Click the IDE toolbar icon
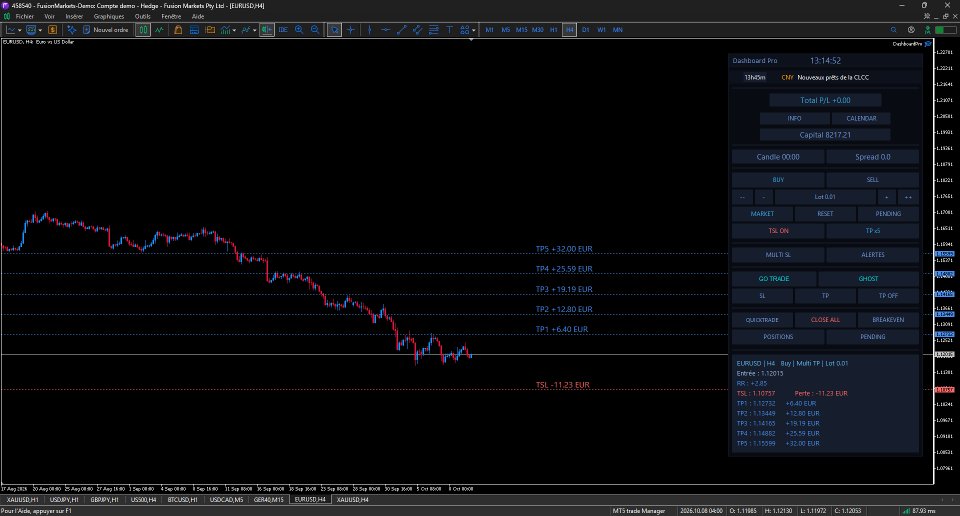The width and height of the screenshot is (960, 516). 283,29
